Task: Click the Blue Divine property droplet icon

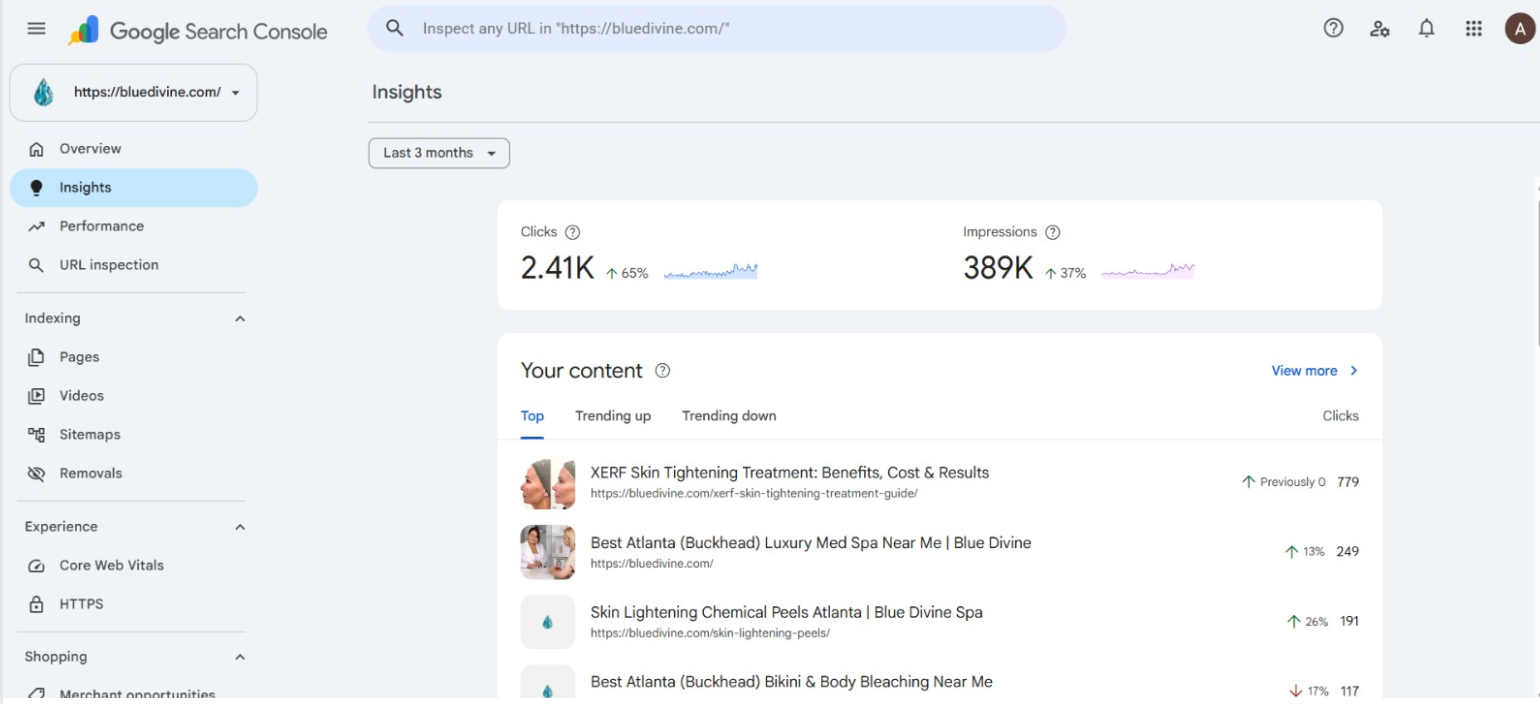Action: pyautogui.click(x=44, y=92)
